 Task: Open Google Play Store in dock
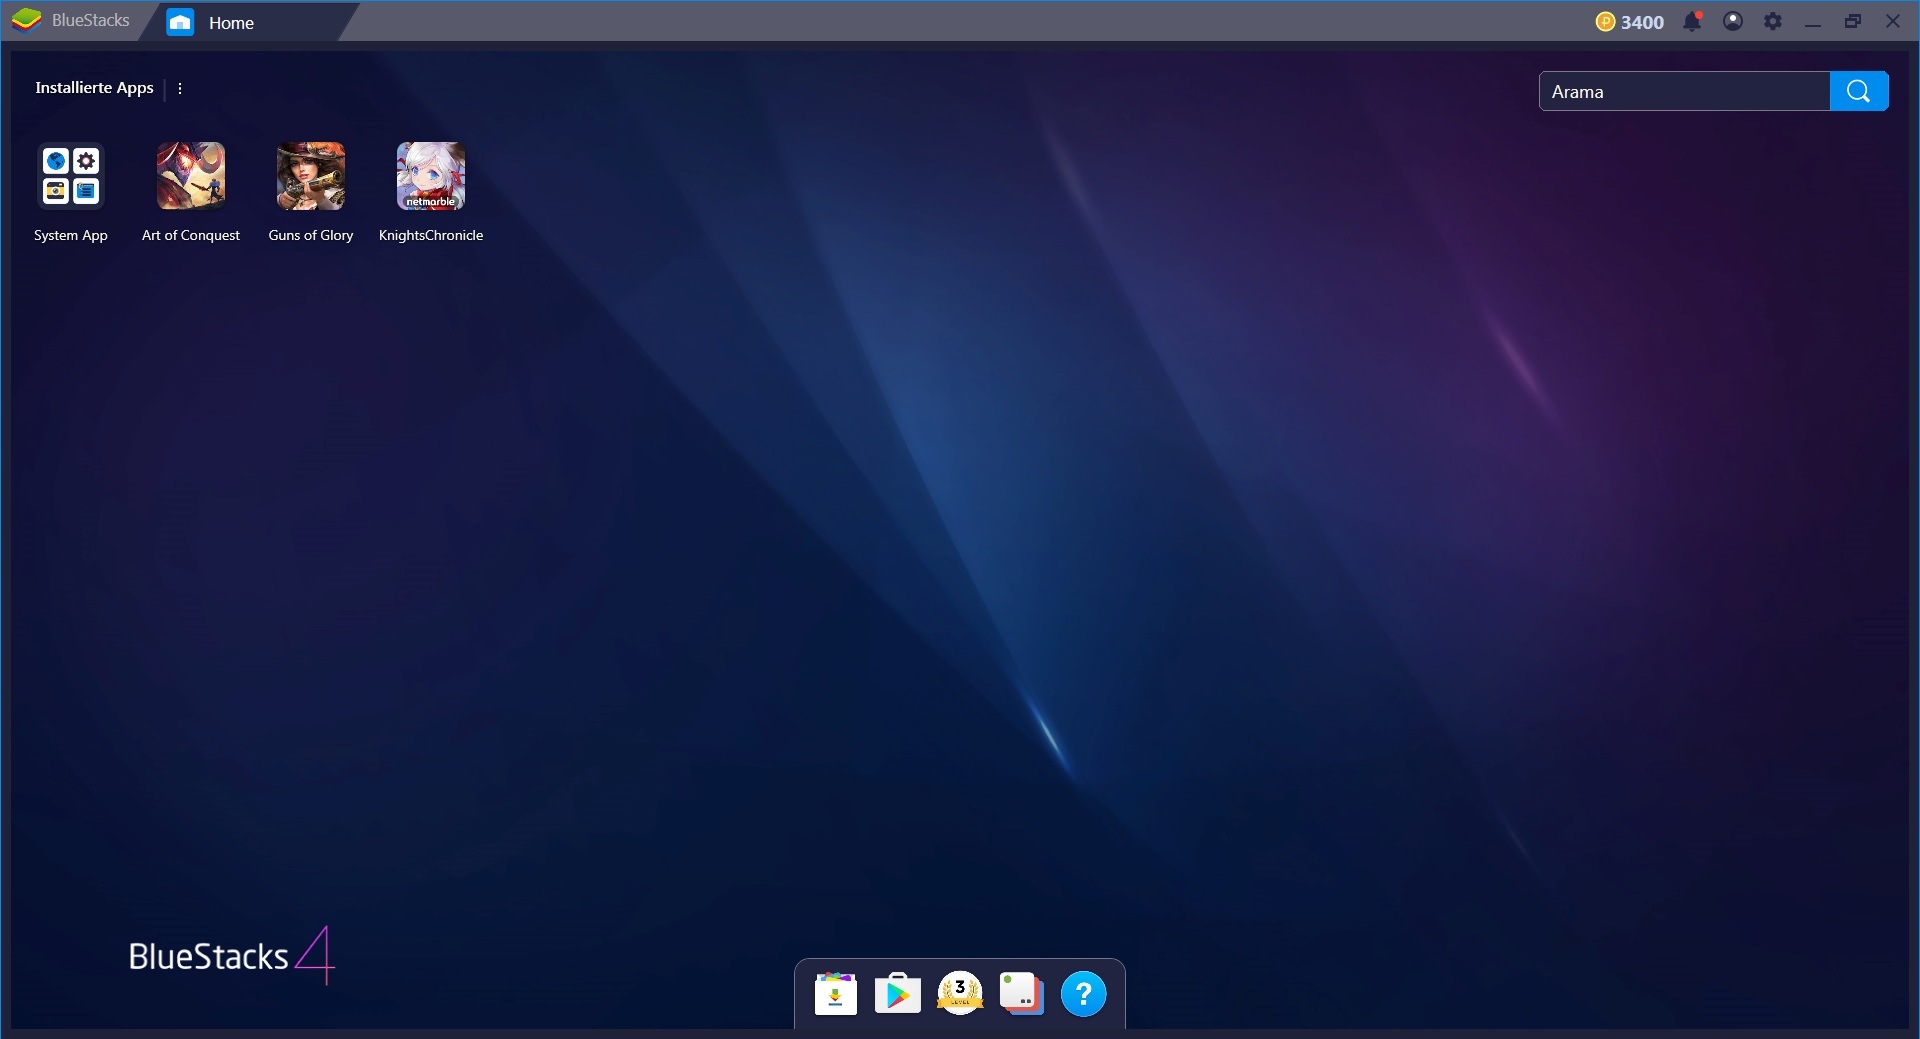click(898, 994)
